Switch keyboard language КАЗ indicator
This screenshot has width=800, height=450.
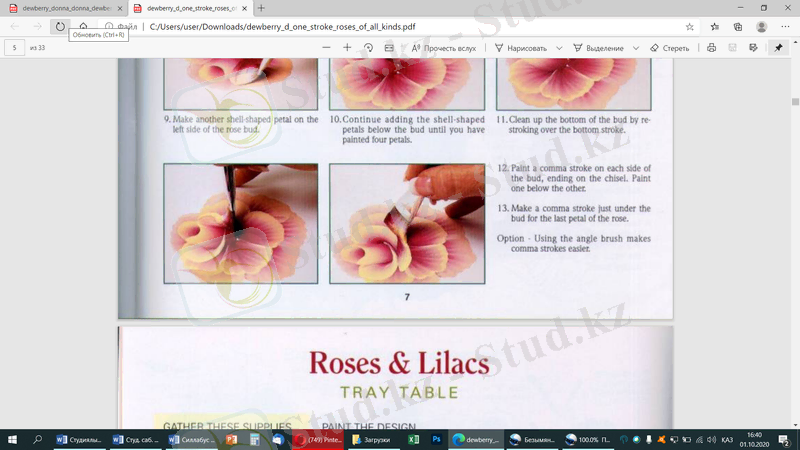pyautogui.click(x=727, y=439)
